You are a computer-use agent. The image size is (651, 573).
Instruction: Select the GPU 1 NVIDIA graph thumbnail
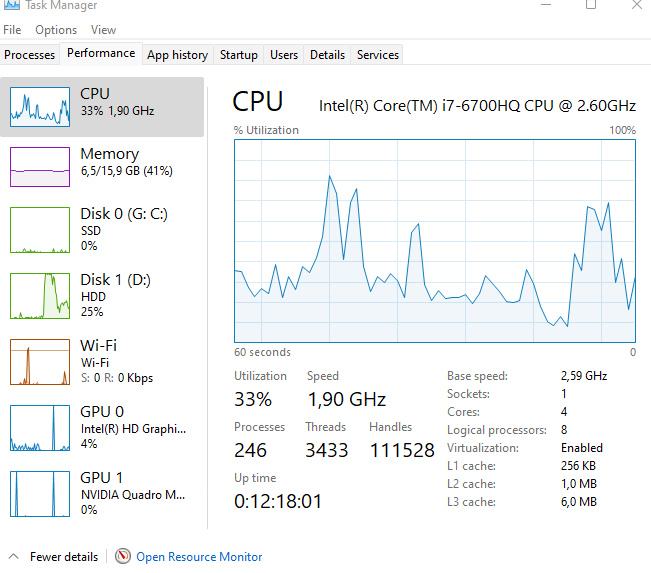(40, 493)
